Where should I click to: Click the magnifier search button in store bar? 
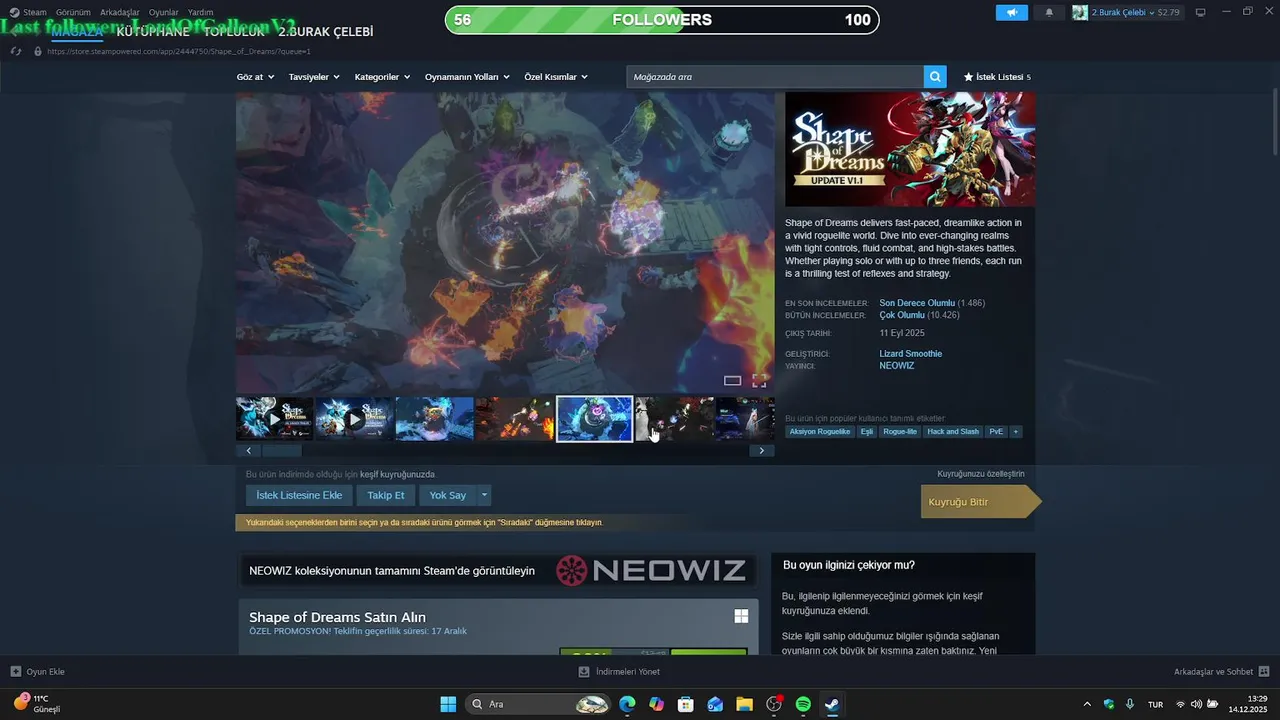pyautogui.click(x=935, y=76)
